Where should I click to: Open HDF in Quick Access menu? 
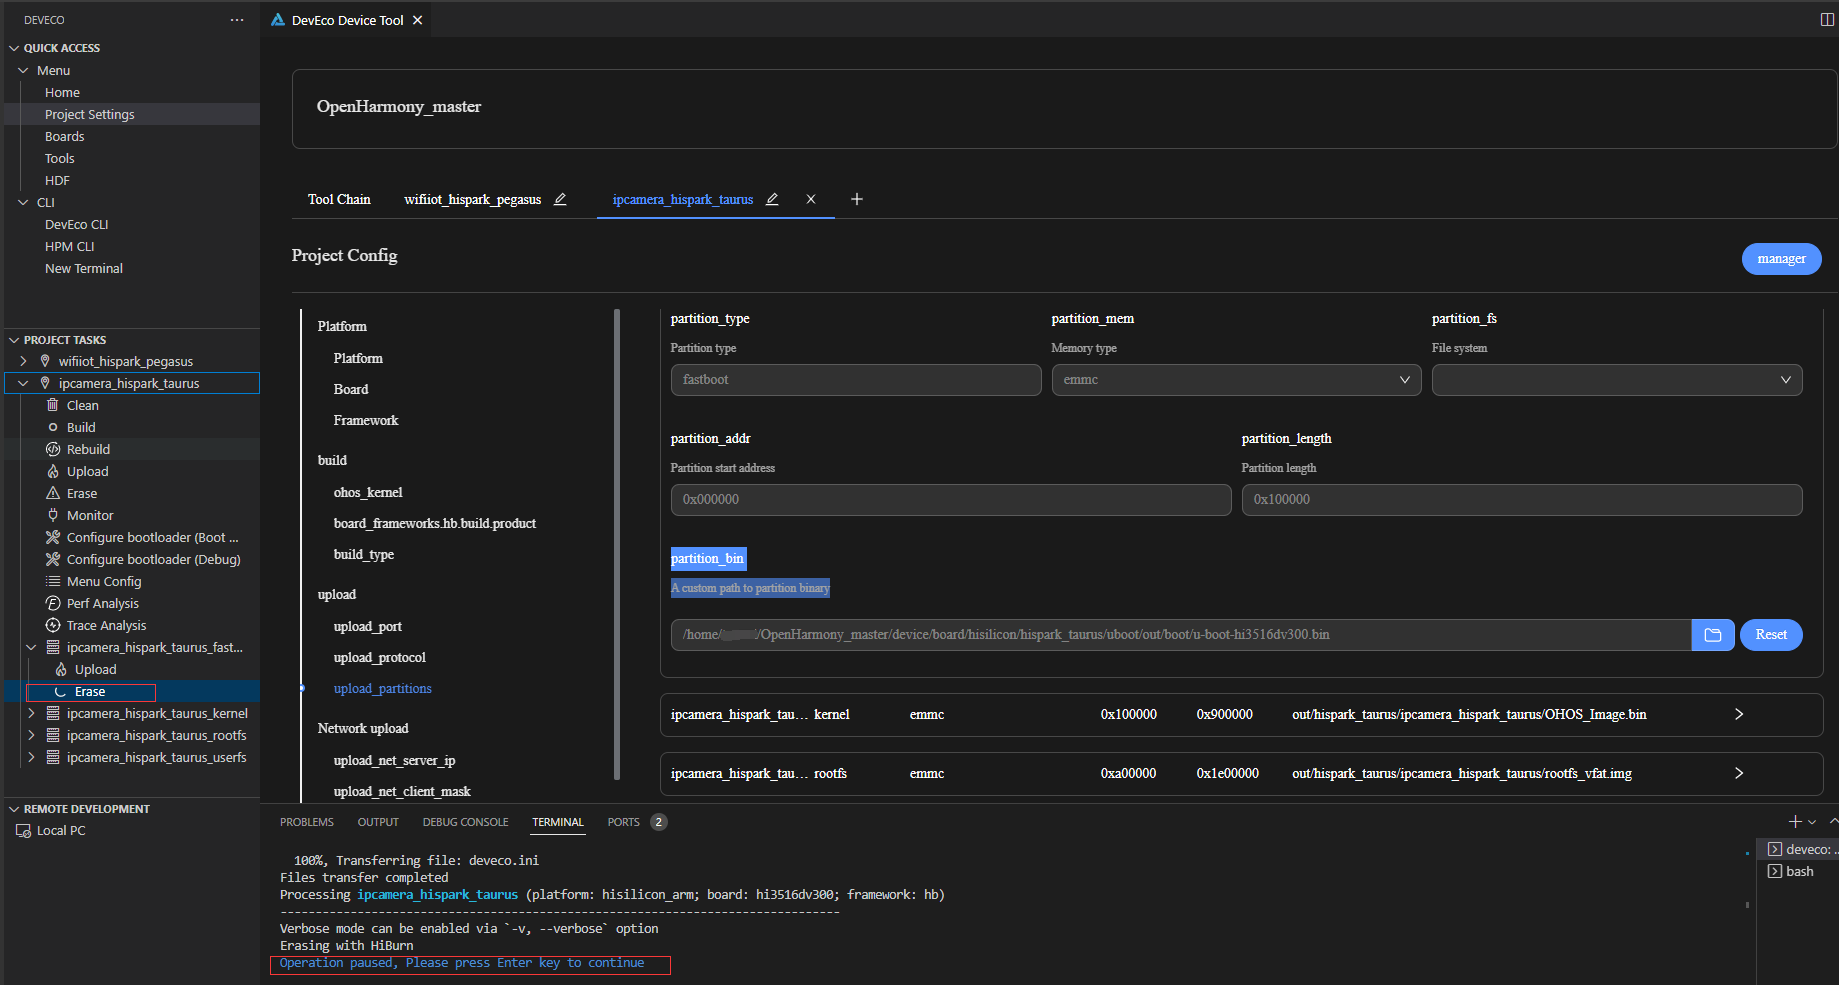pos(57,180)
